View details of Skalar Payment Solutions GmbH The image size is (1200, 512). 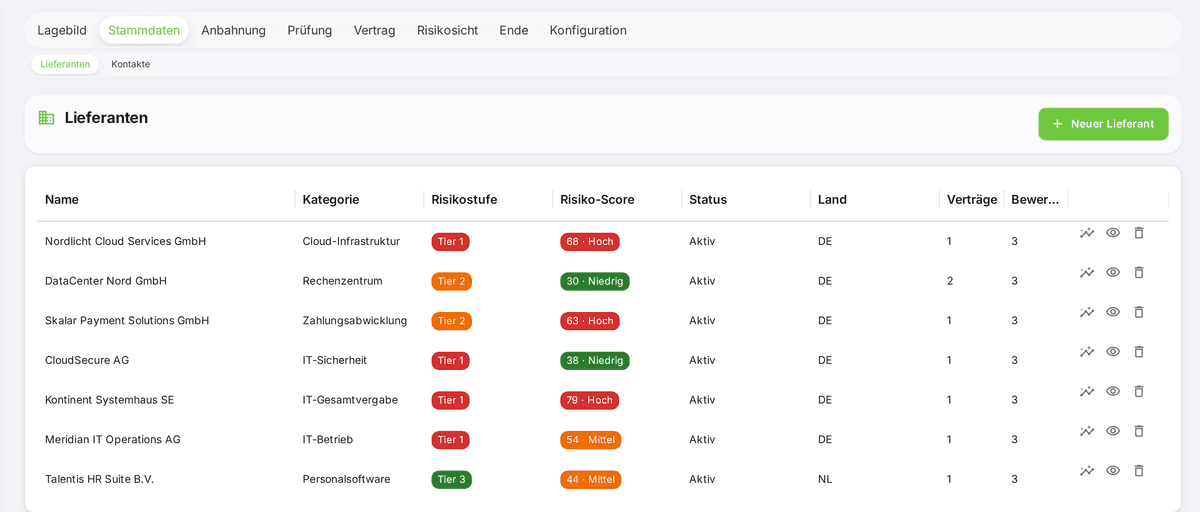(x=1113, y=312)
